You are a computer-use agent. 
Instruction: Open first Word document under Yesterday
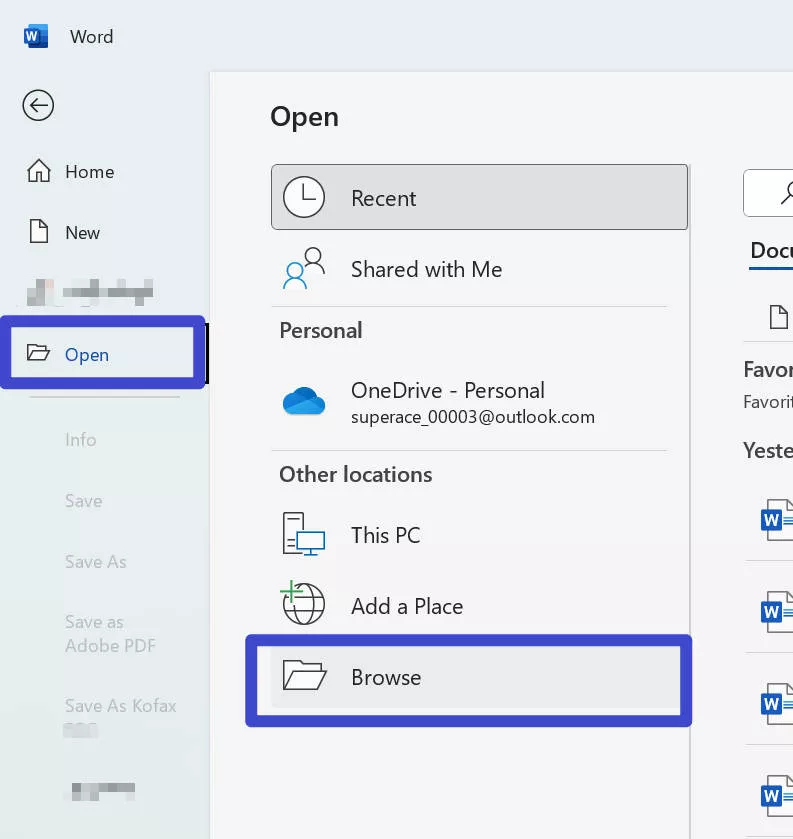click(777, 520)
